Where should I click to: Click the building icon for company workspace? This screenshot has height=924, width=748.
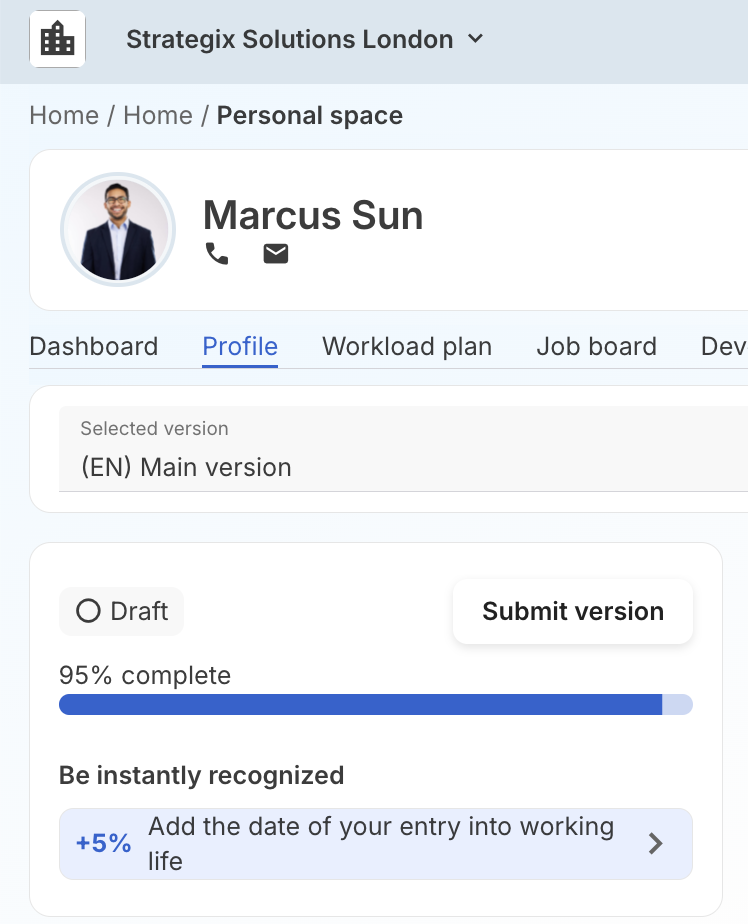click(57, 39)
